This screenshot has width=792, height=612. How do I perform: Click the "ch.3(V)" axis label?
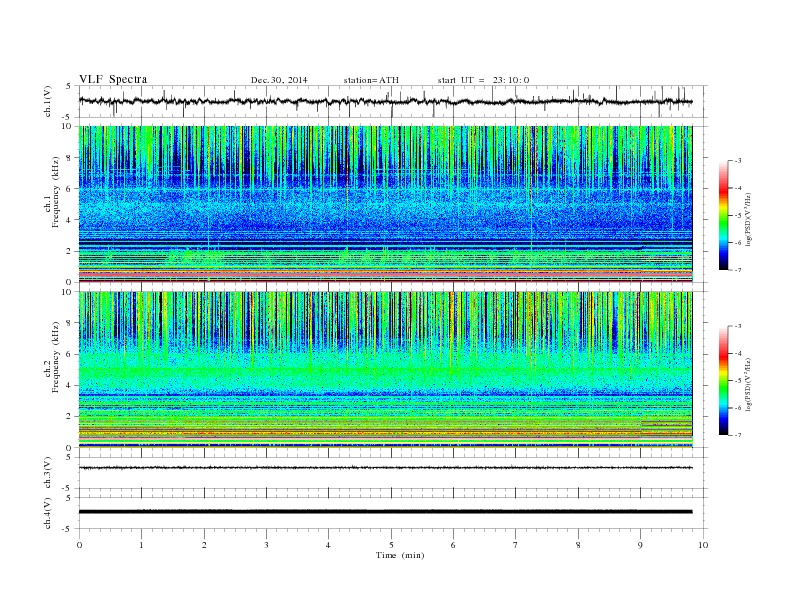pos(48,473)
